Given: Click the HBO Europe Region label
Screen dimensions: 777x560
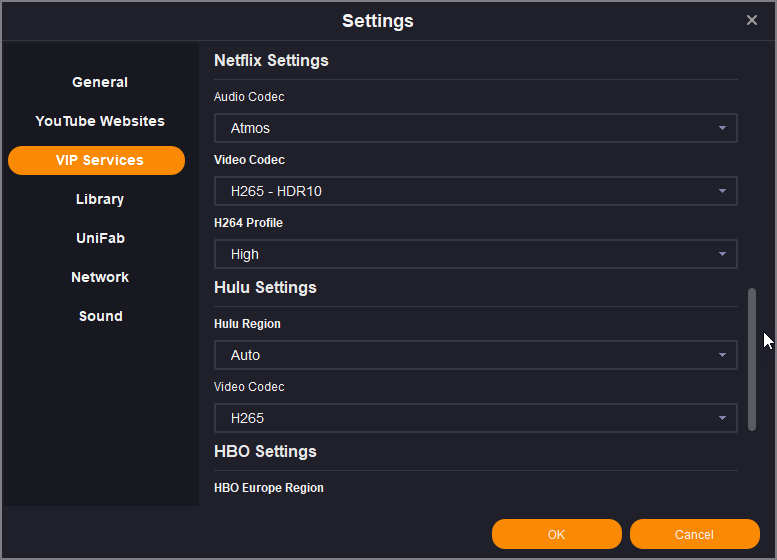Looking at the screenshot, I should click(x=269, y=488).
